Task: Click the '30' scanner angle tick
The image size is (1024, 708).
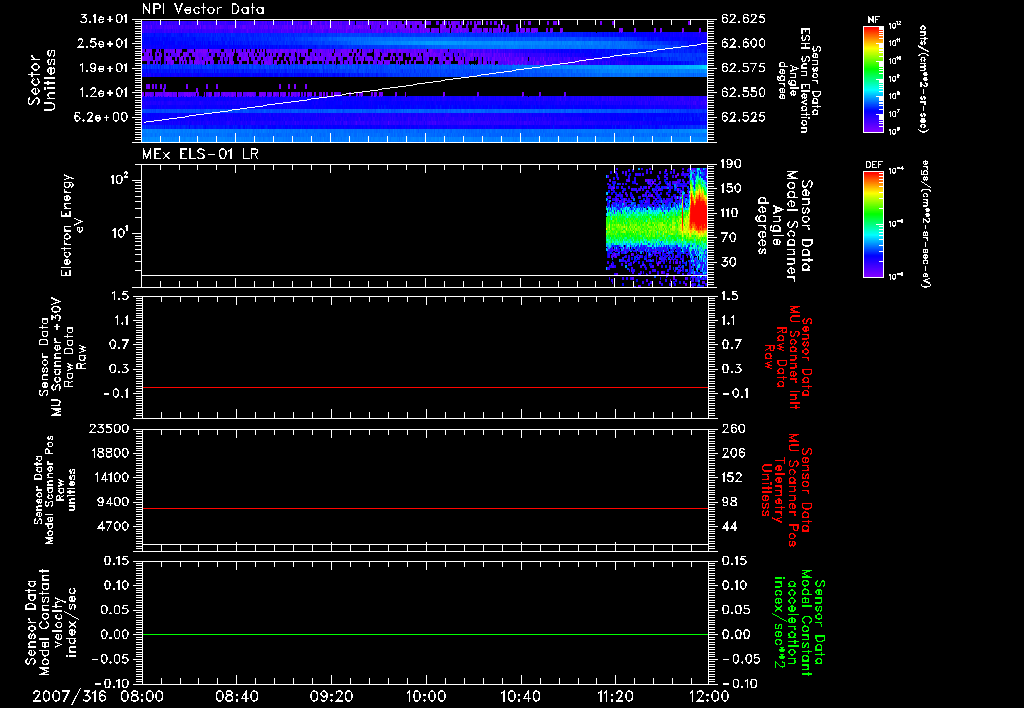Action: (x=728, y=262)
